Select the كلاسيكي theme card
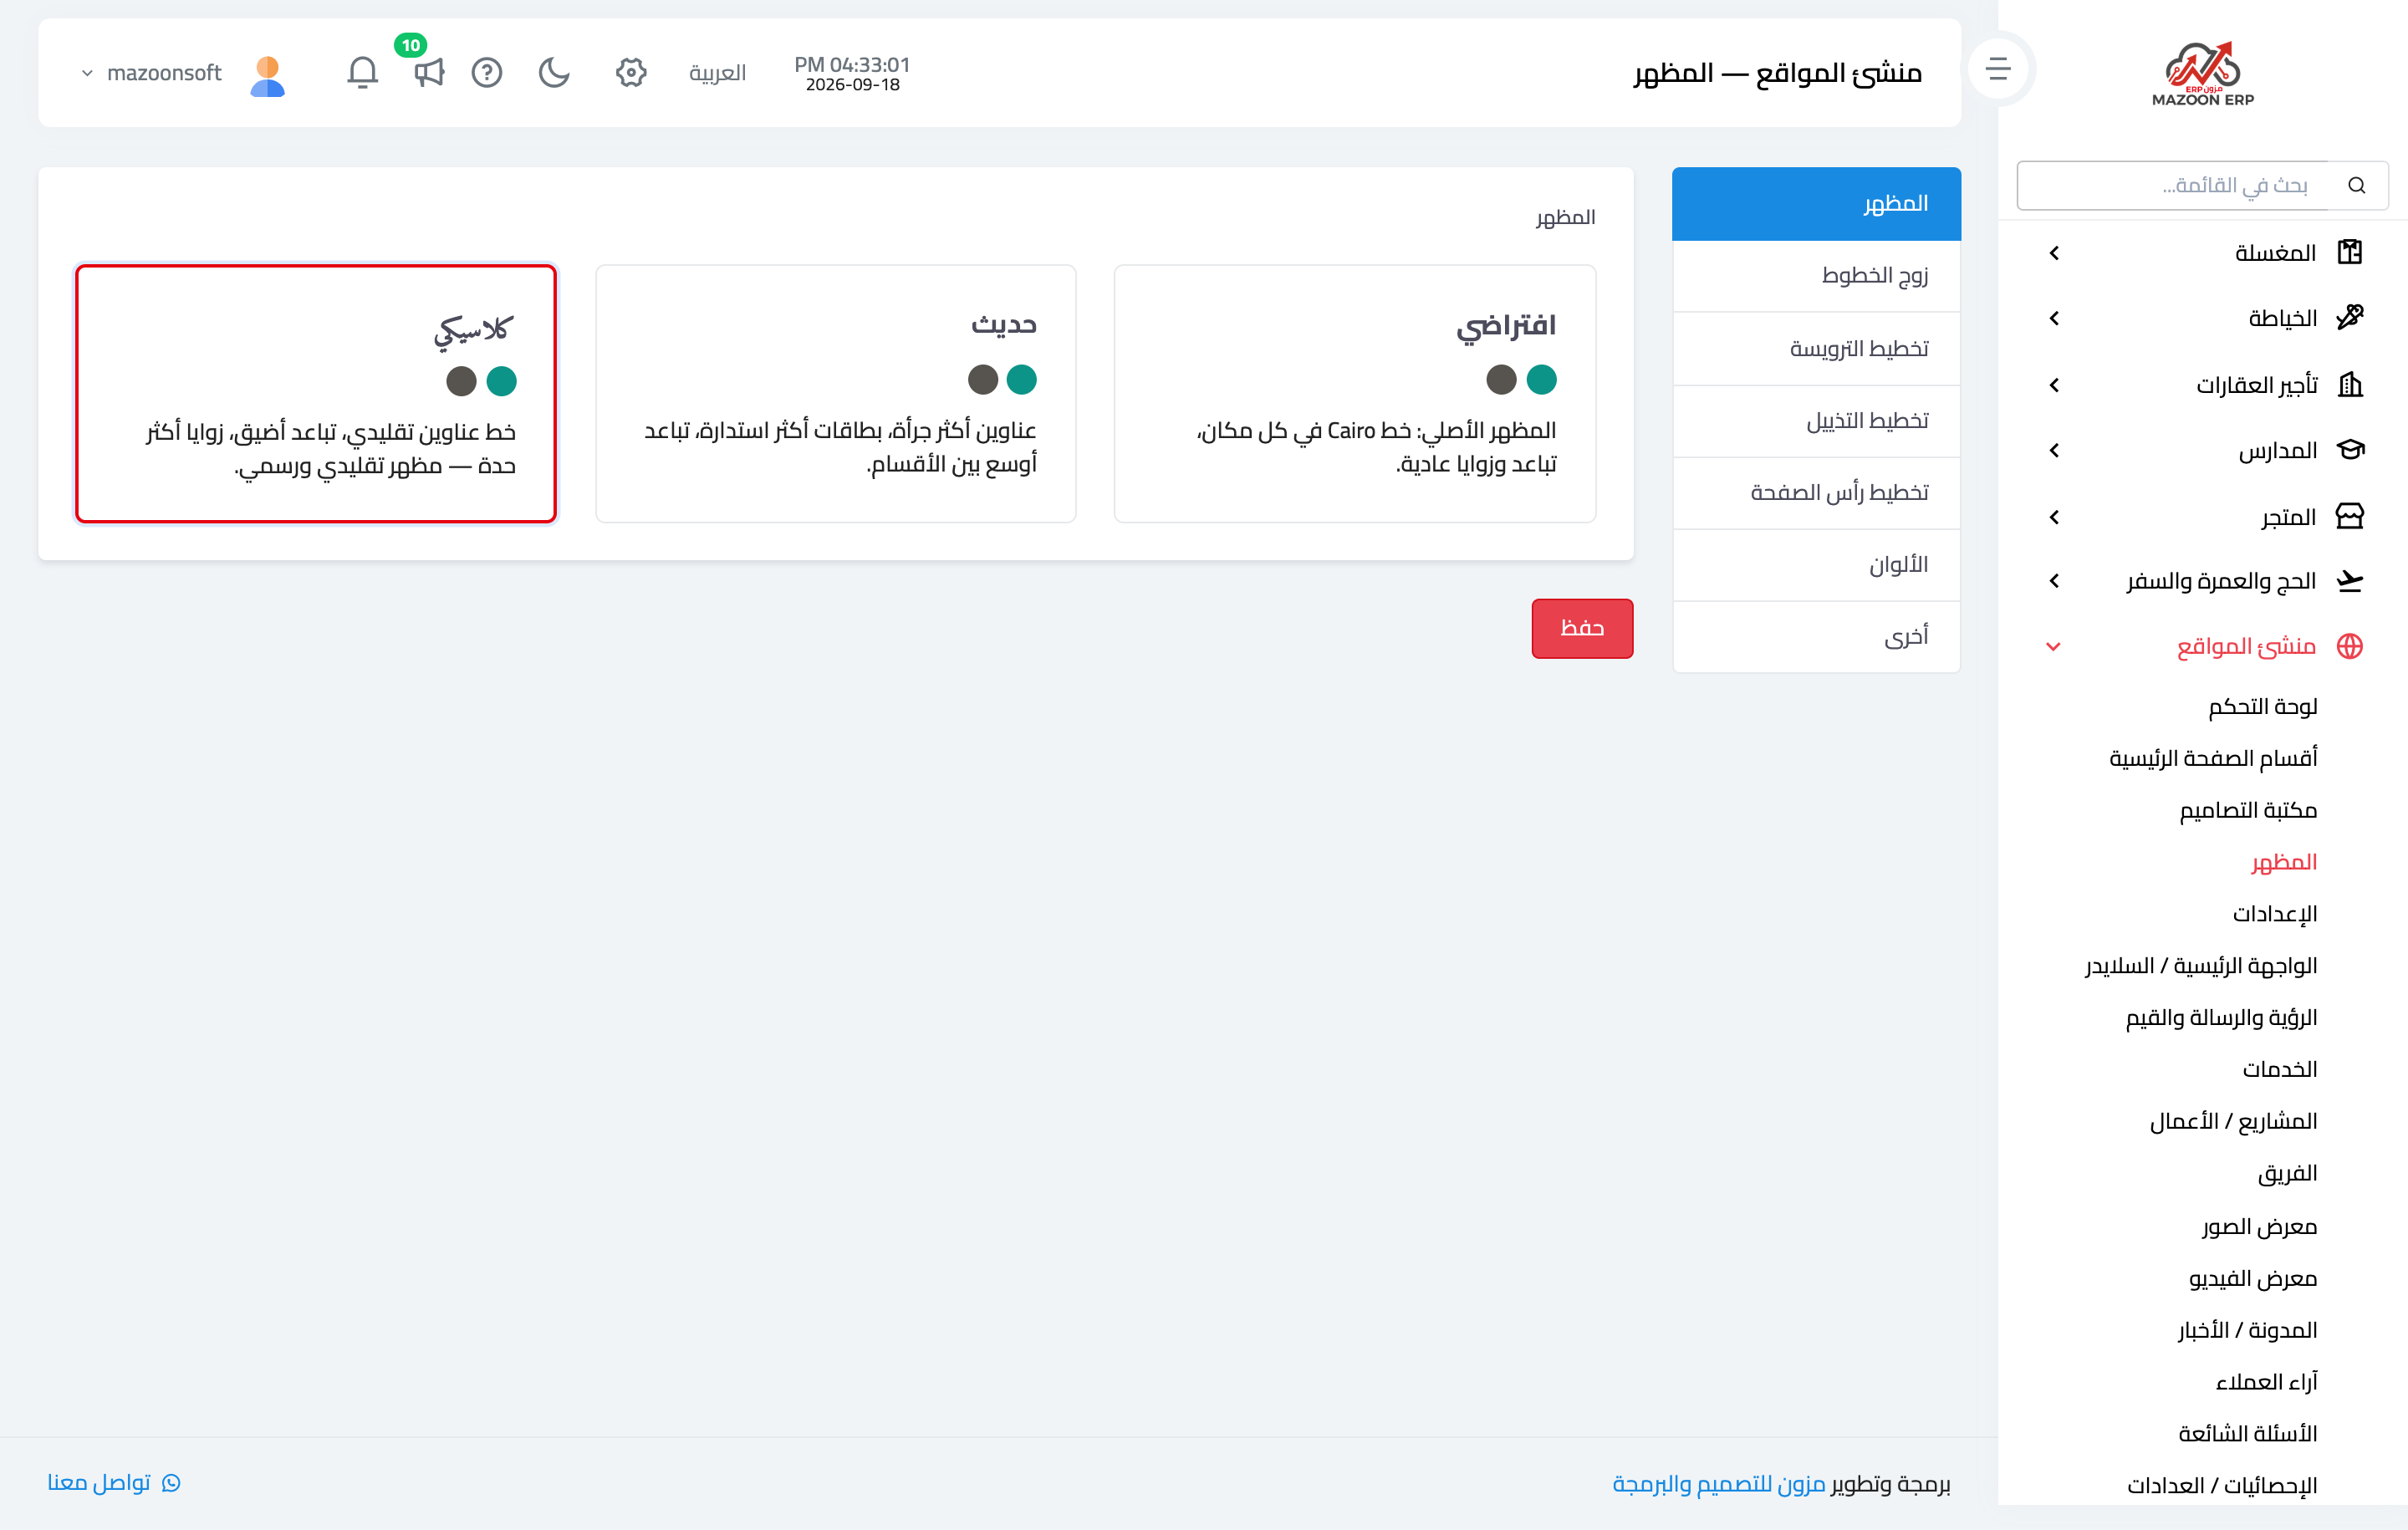The height and width of the screenshot is (1530, 2408). 316,393
